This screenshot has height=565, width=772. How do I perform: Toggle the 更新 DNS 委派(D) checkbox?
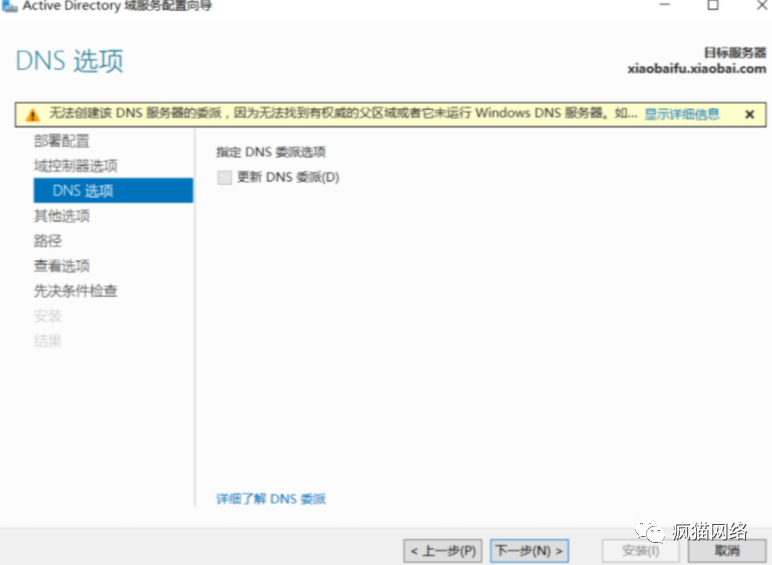(x=225, y=178)
